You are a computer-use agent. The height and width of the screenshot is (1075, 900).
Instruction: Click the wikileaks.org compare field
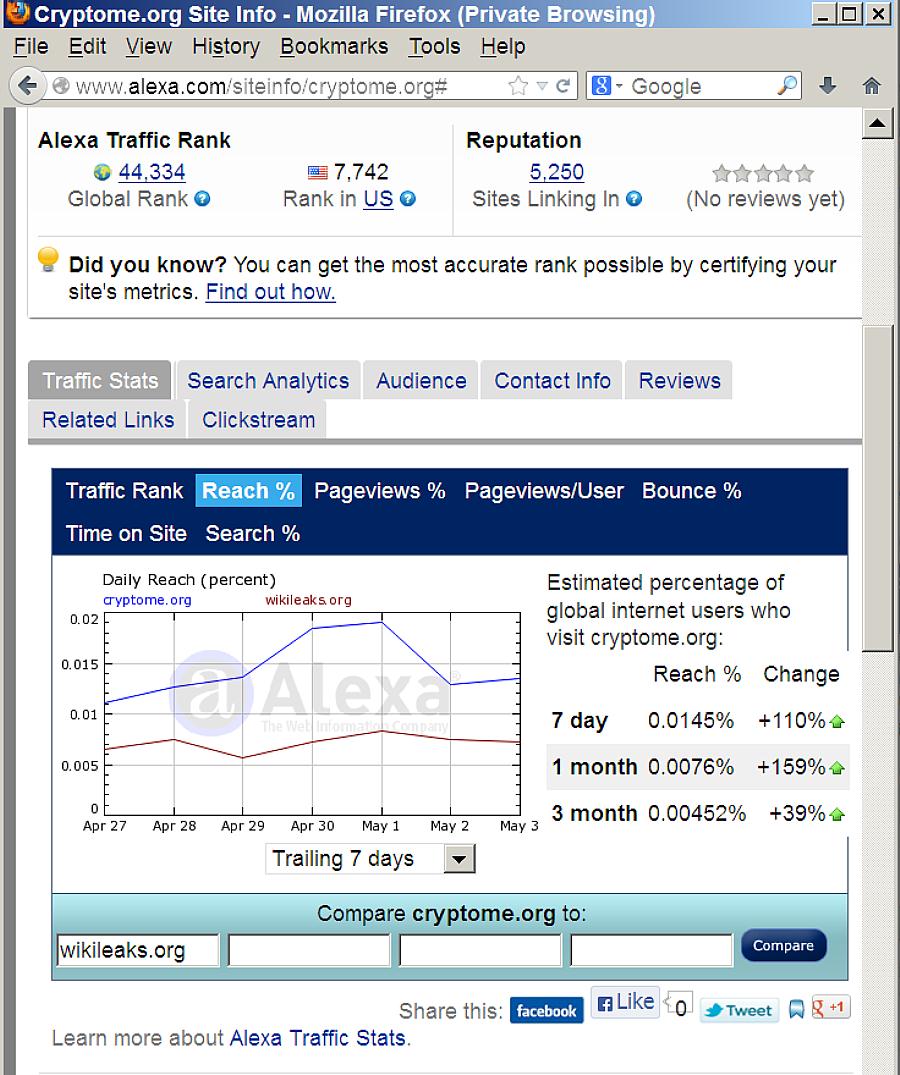pos(138,950)
